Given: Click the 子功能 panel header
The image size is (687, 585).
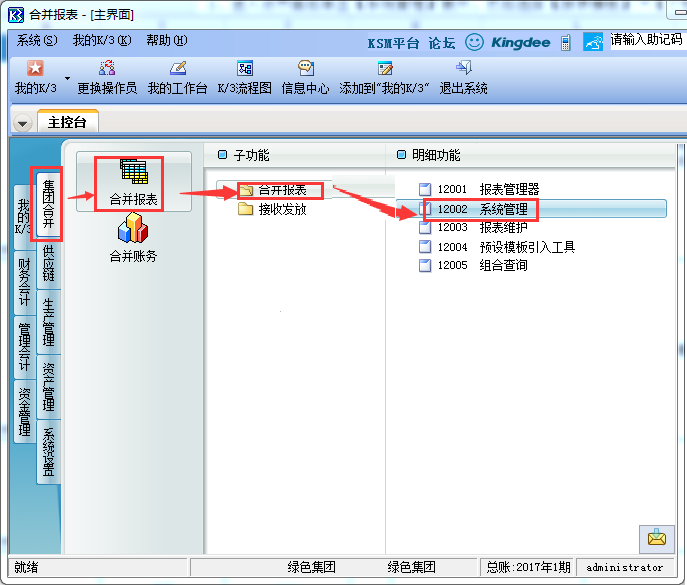Looking at the screenshot, I should (x=294, y=155).
